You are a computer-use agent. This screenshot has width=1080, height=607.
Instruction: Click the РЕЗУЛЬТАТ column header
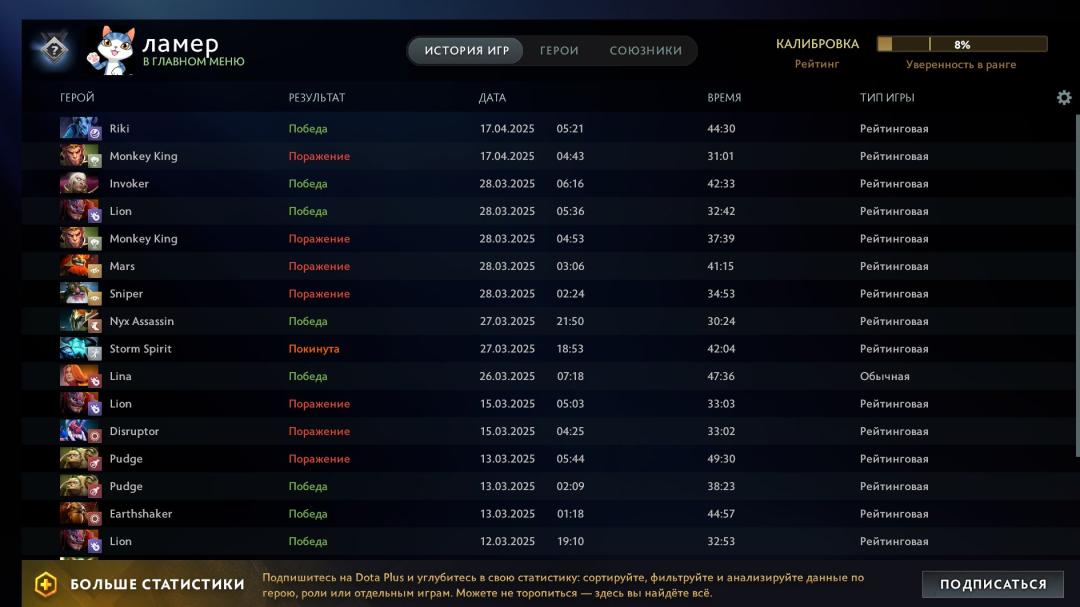click(x=317, y=98)
